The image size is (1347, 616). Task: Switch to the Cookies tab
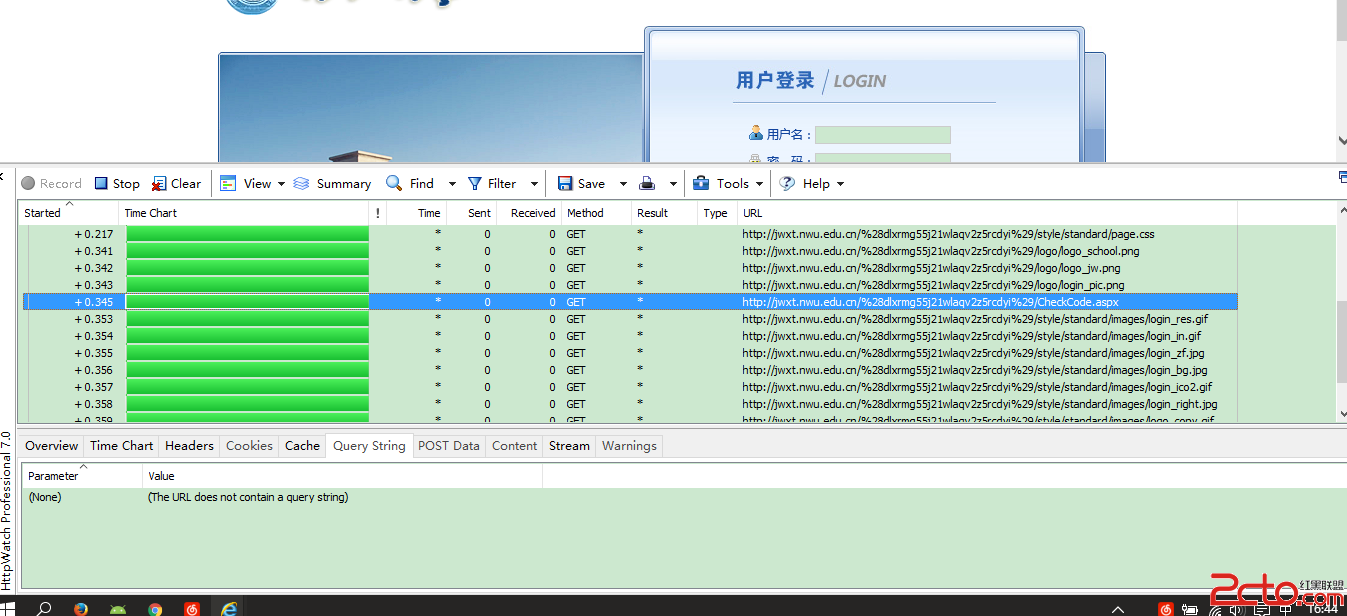(249, 446)
